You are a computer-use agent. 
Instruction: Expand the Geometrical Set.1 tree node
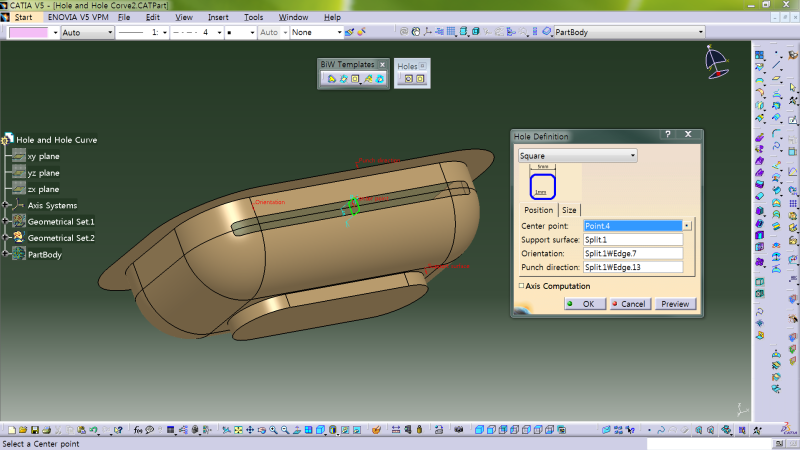[x=6, y=221]
